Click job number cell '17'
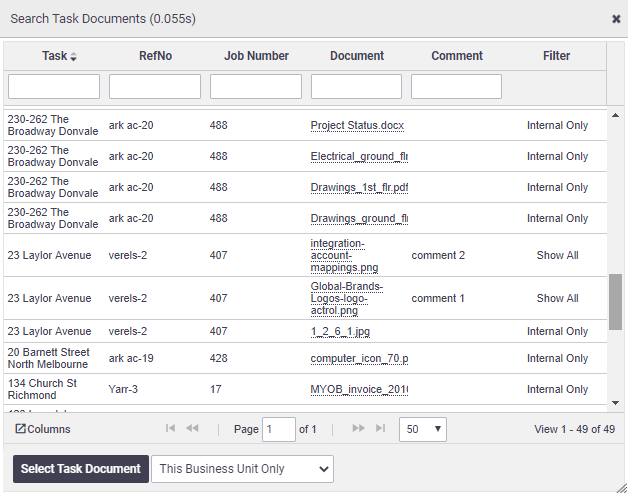The height and width of the screenshot is (496, 628). pyautogui.click(x=215, y=389)
